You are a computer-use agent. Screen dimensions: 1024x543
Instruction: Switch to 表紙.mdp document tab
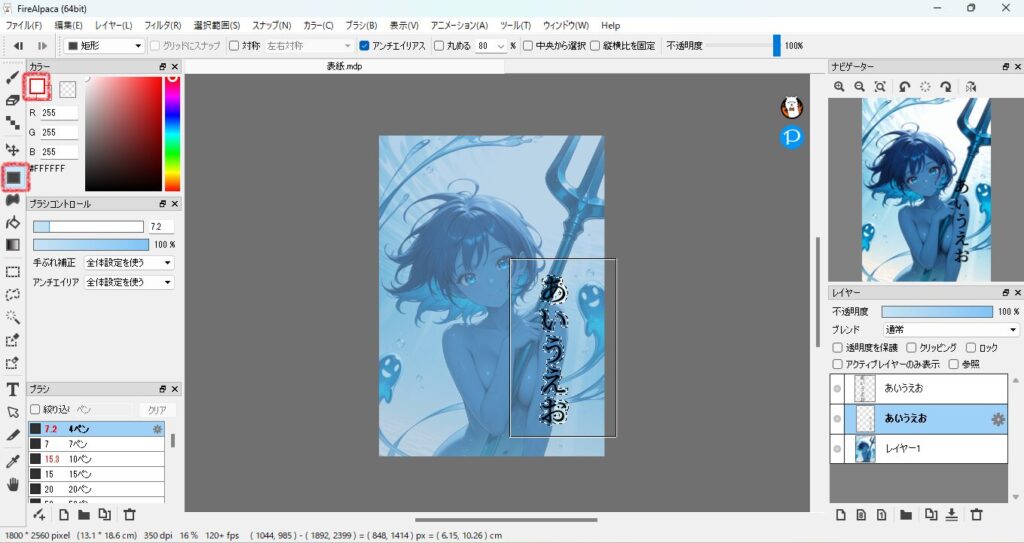[x=344, y=67]
